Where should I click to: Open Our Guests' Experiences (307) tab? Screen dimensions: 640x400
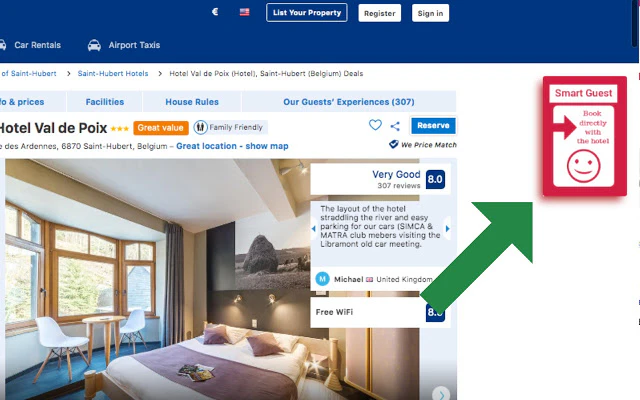(349, 102)
